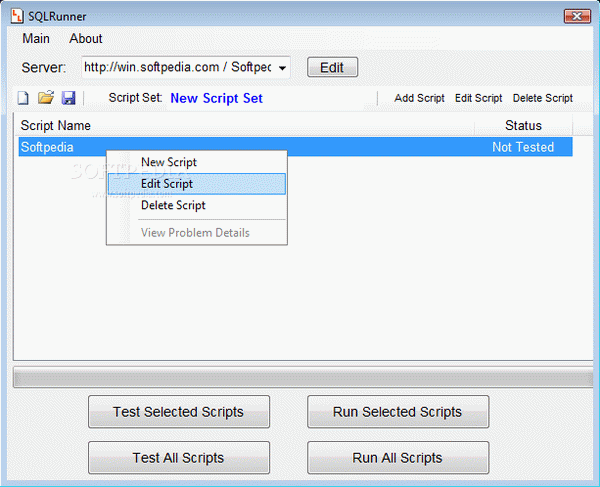600x487 pixels.
Task: Create a new script set icon
Action: click(x=23, y=98)
